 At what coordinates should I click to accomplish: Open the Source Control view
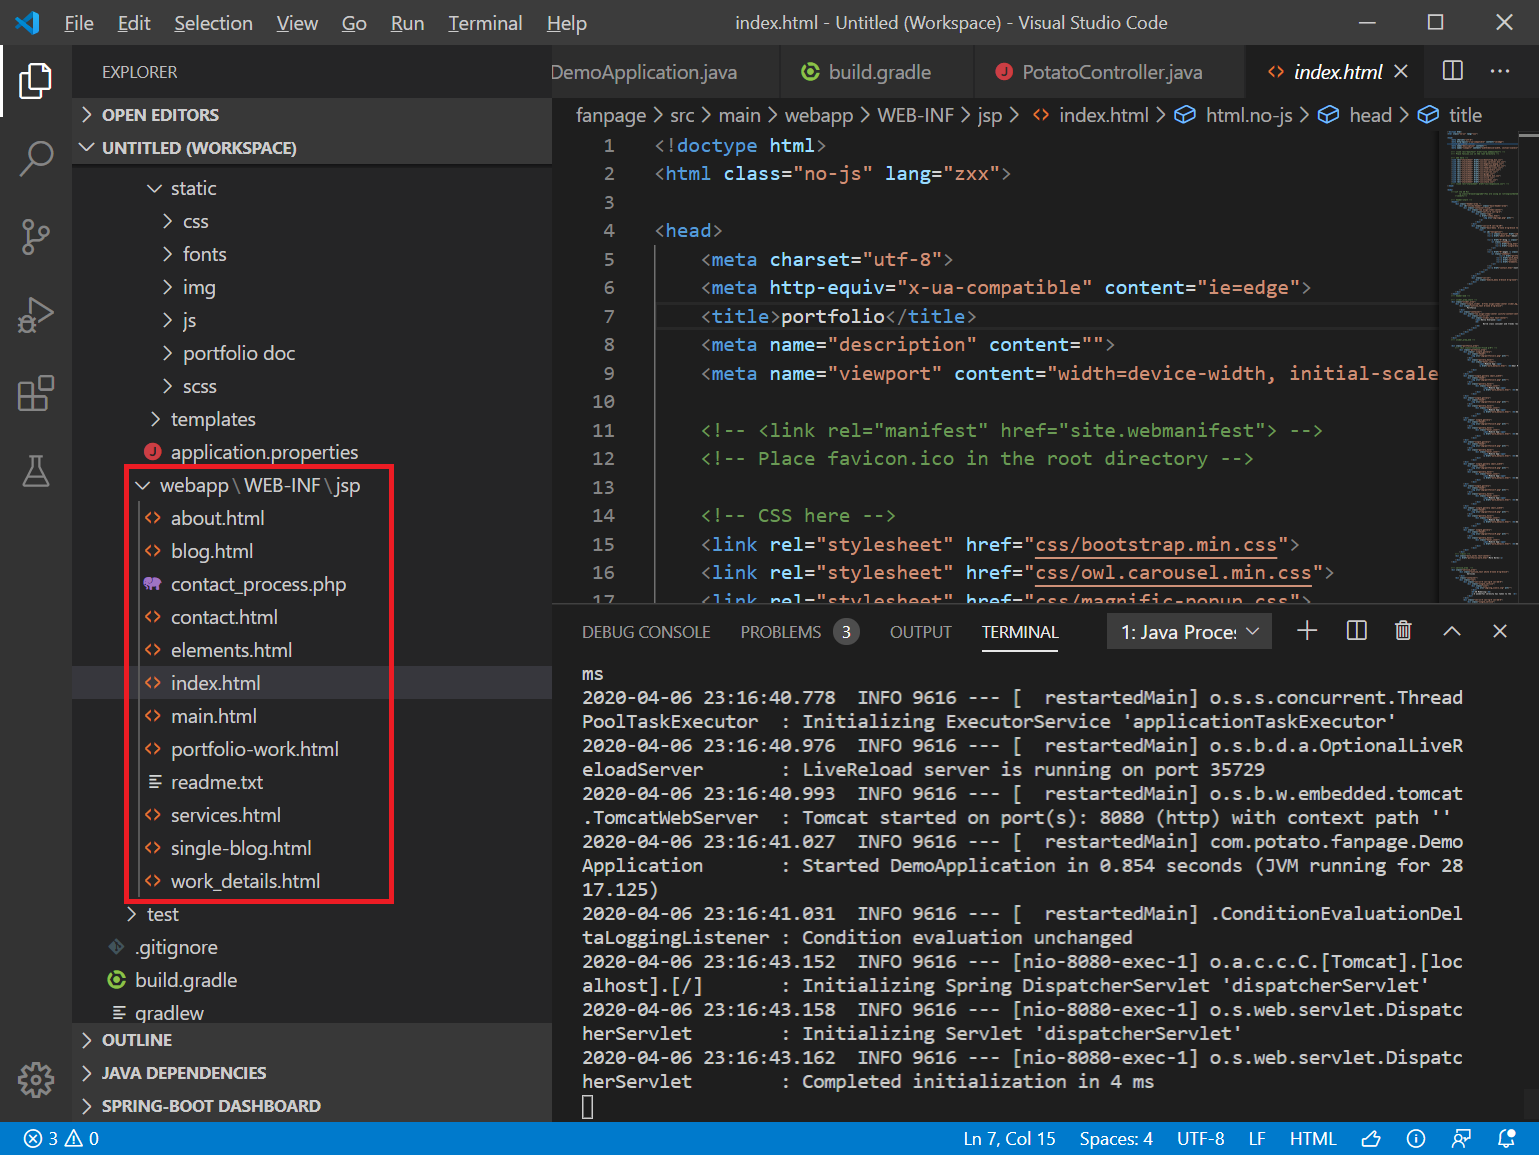click(35, 237)
